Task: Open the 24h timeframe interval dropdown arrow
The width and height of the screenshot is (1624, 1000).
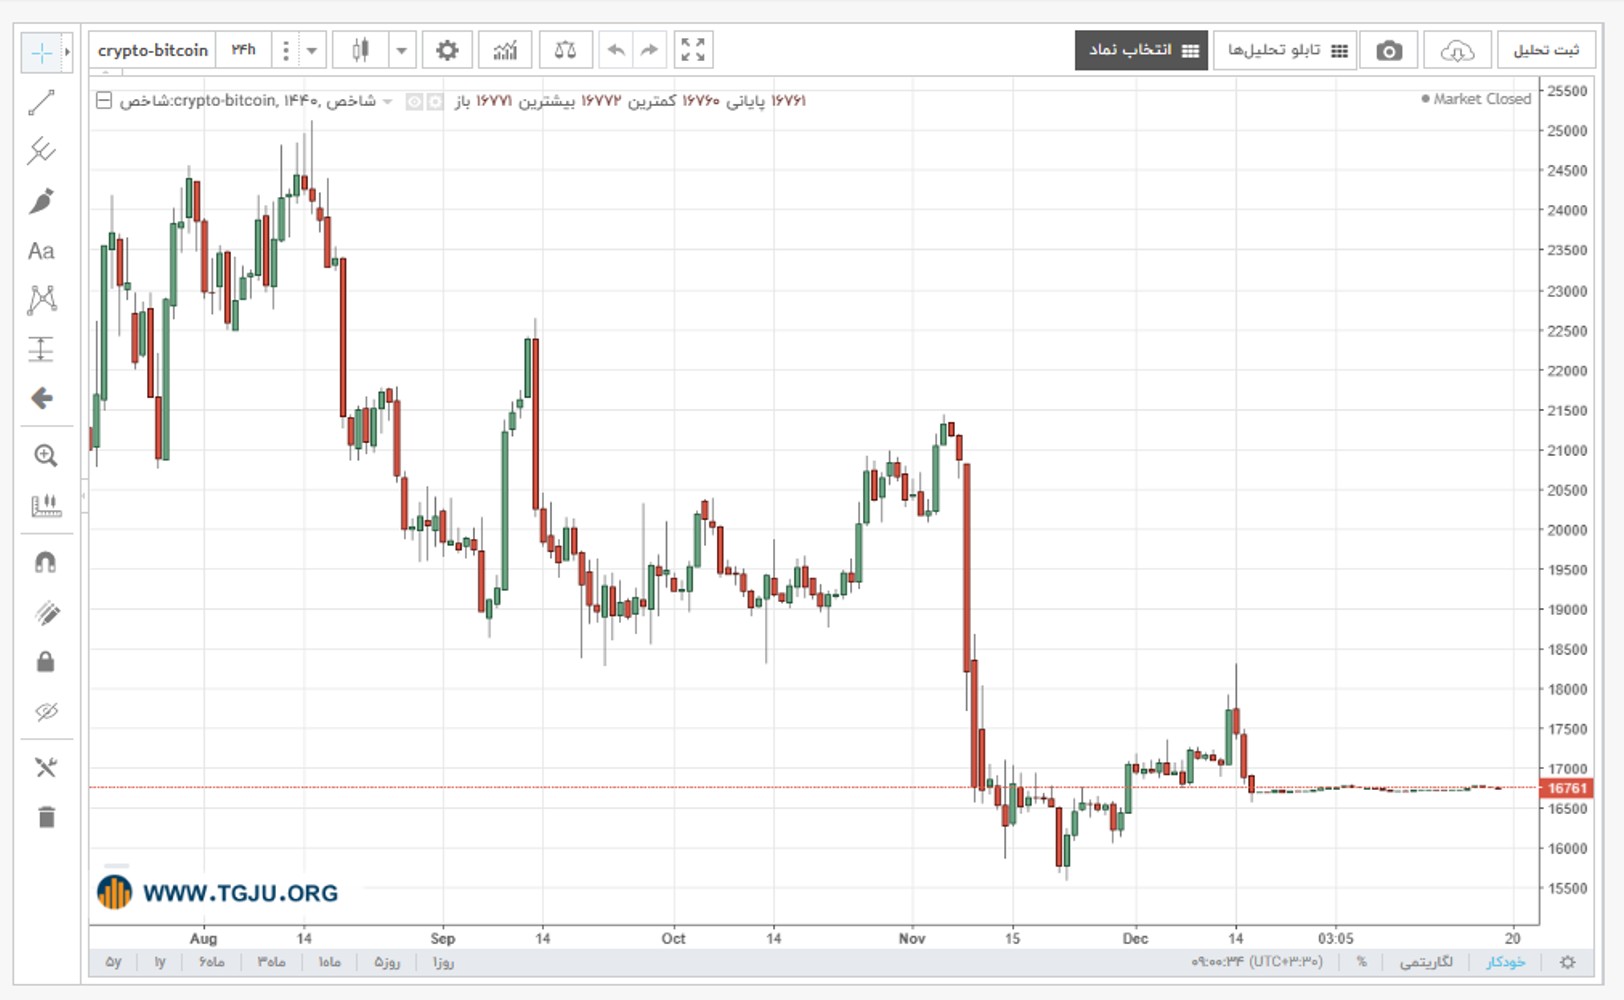Action: click(312, 50)
